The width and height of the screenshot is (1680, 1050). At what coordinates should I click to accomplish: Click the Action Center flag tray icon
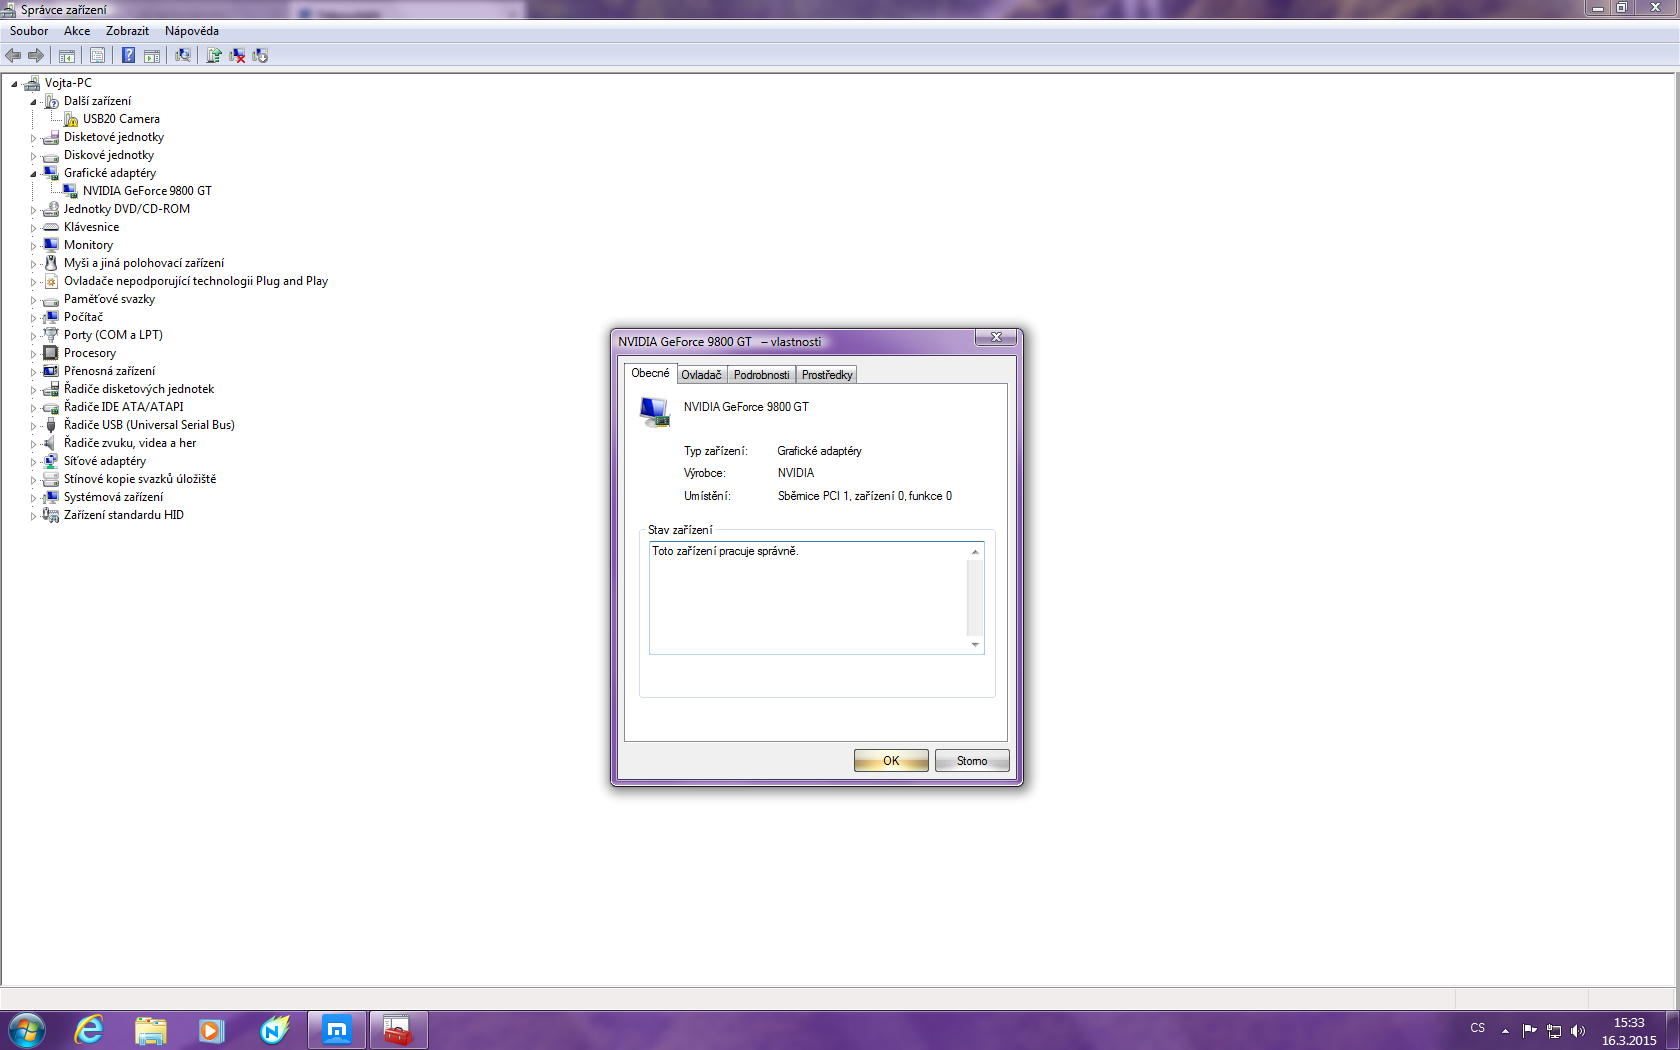(x=1530, y=1031)
